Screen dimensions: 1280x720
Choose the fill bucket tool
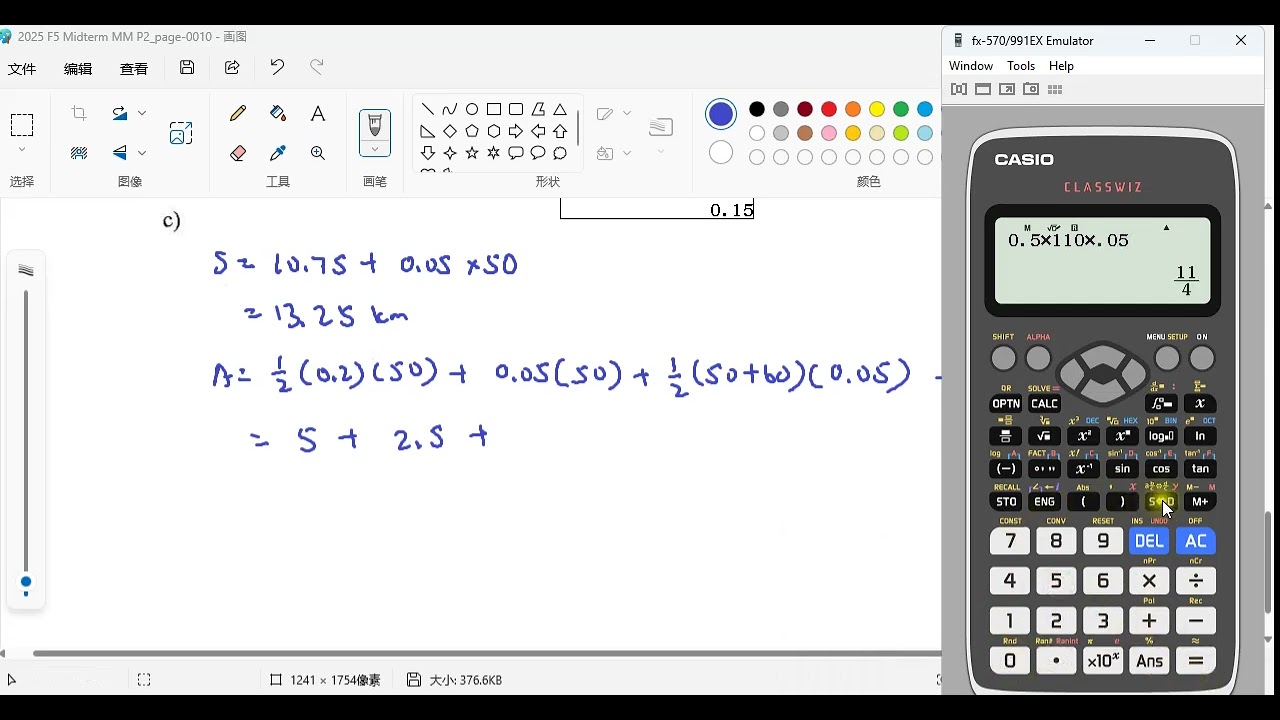(x=278, y=114)
